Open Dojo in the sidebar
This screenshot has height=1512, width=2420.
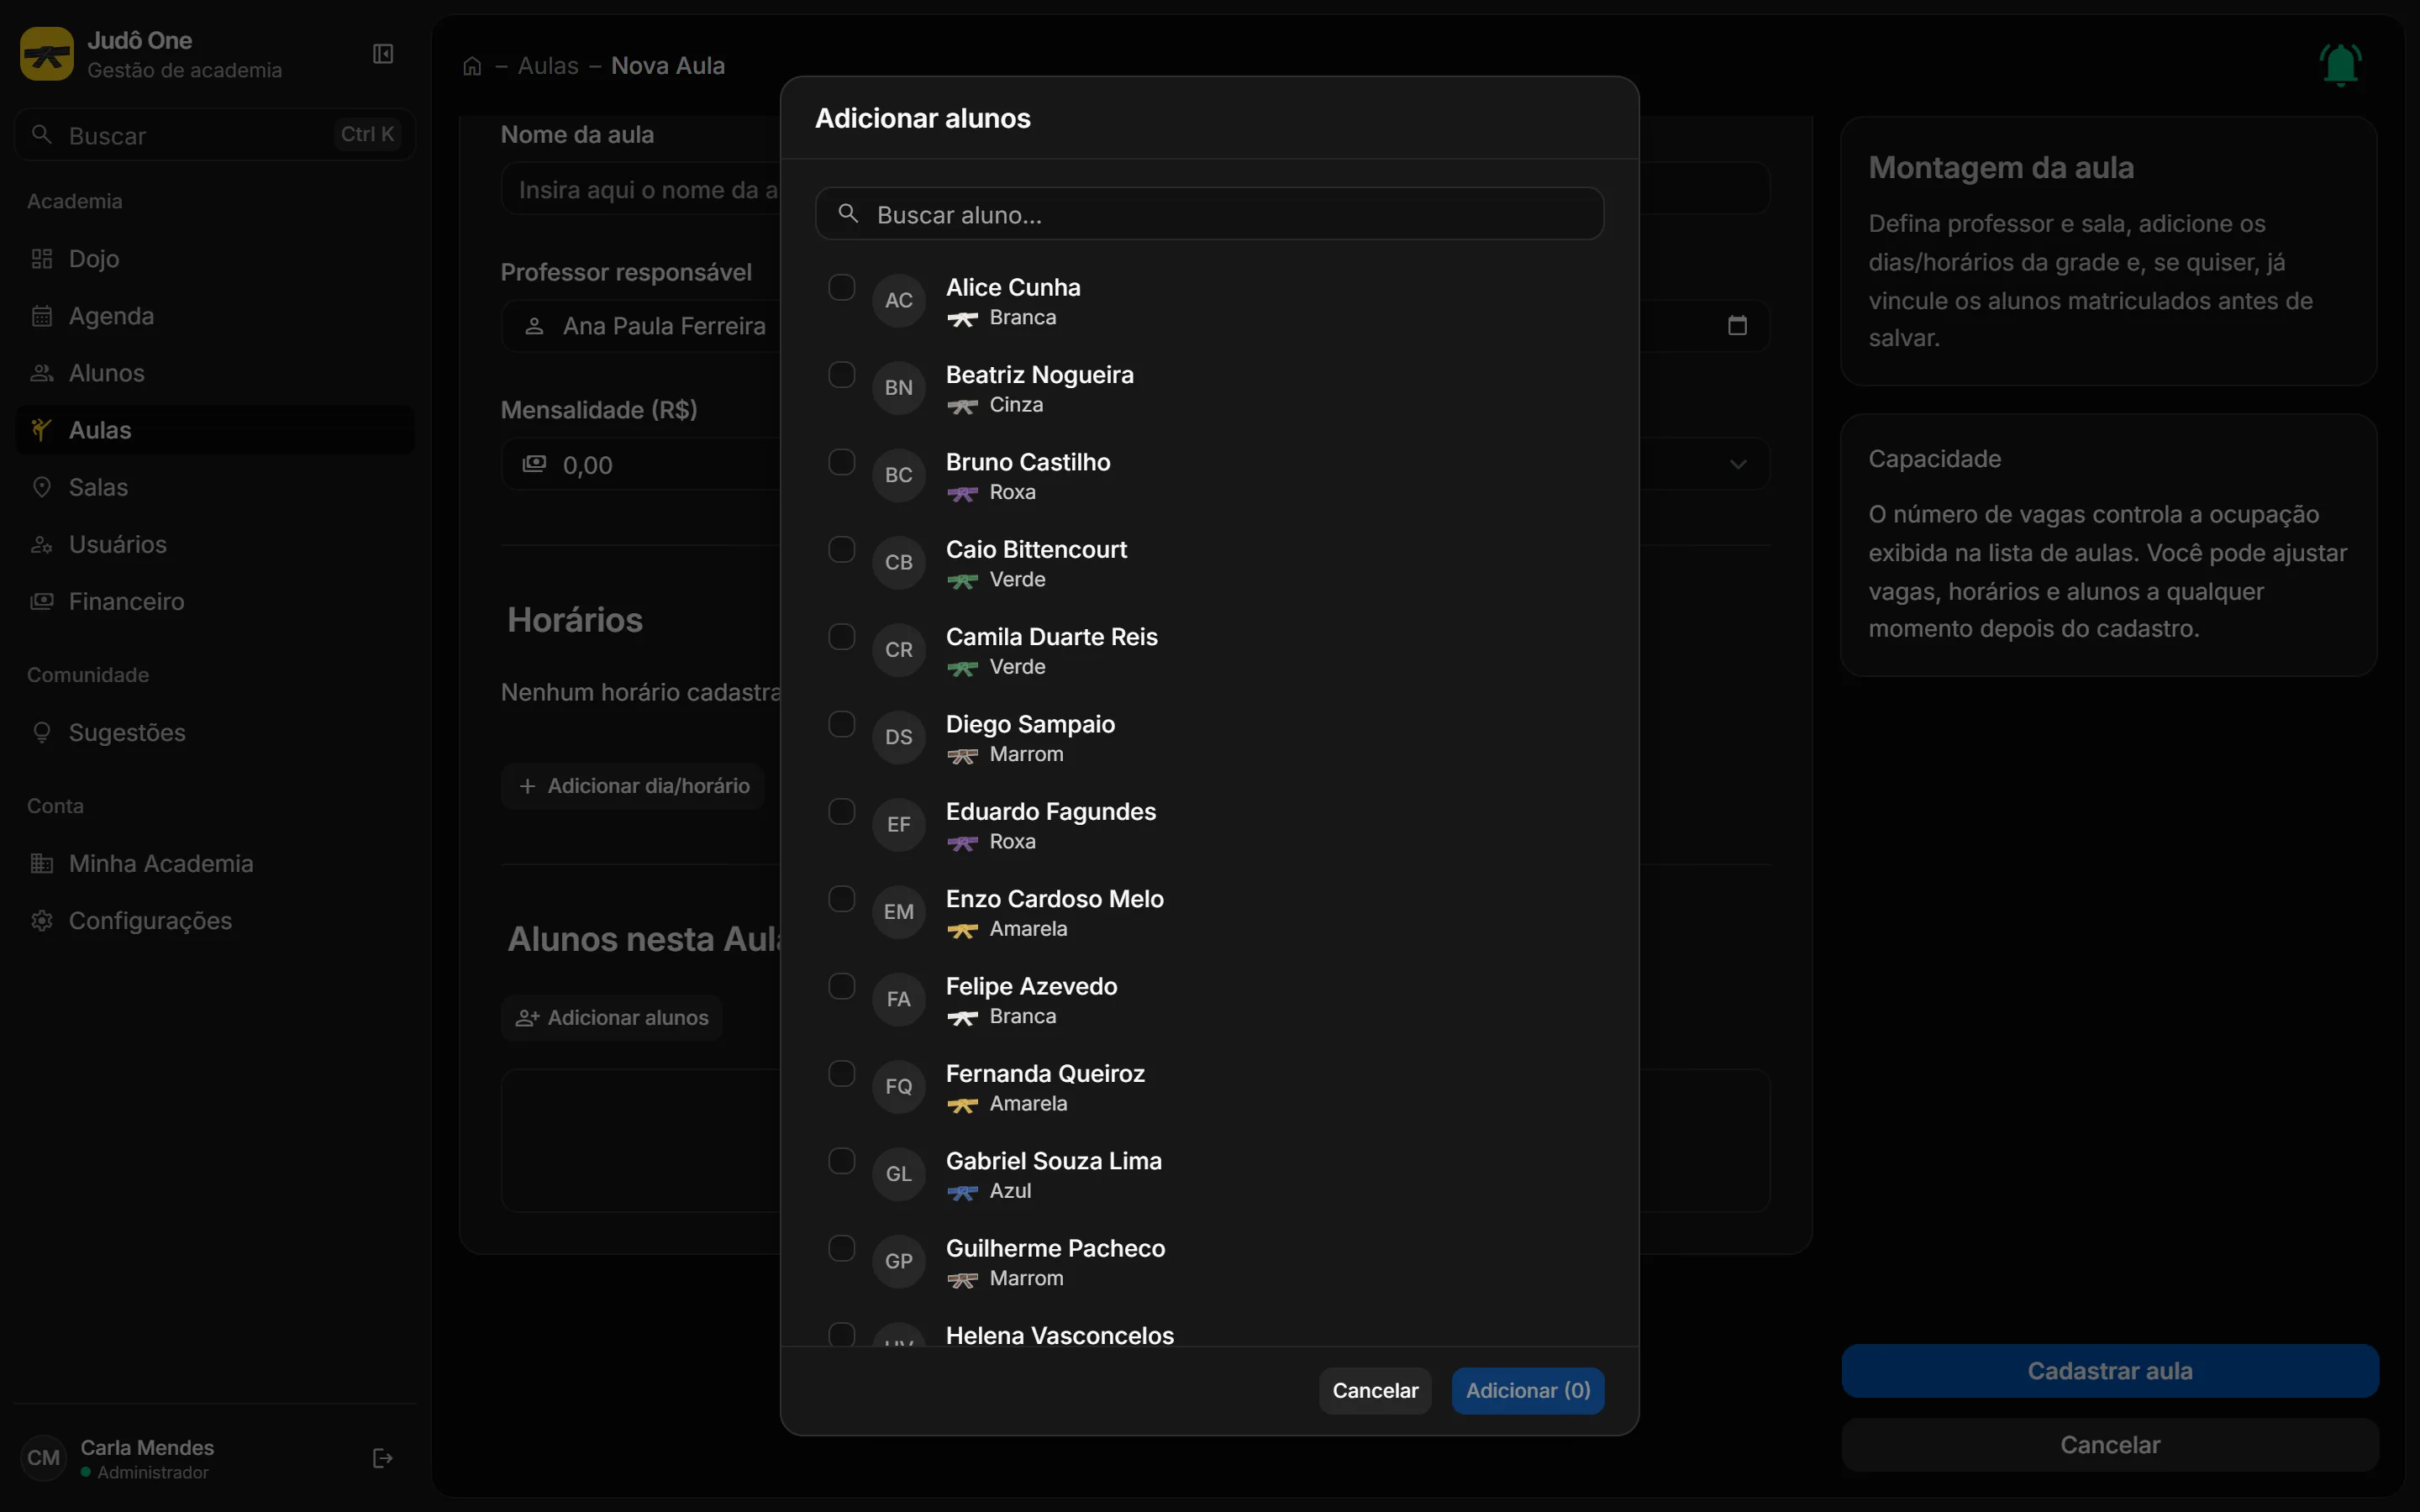click(x=215, y=259)
